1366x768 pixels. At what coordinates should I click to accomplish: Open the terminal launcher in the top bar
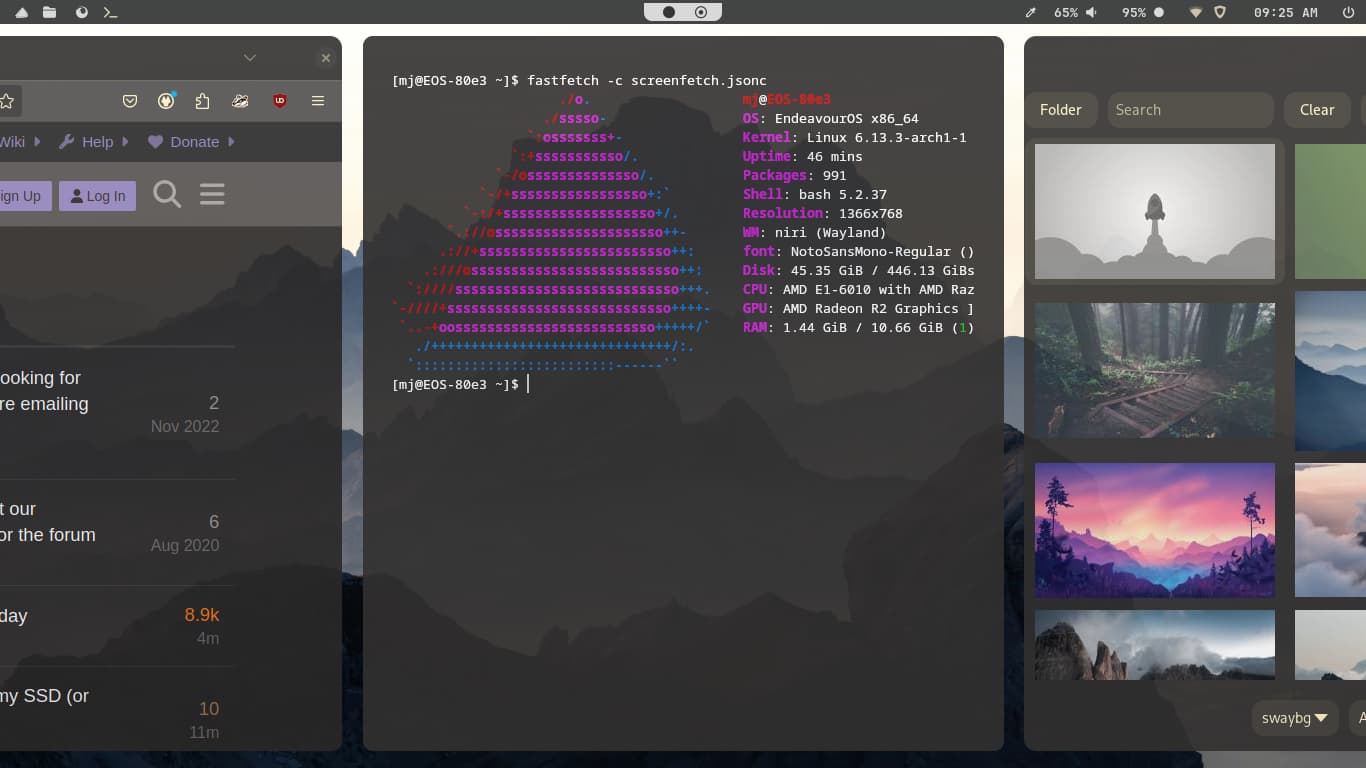coord(111,12)
